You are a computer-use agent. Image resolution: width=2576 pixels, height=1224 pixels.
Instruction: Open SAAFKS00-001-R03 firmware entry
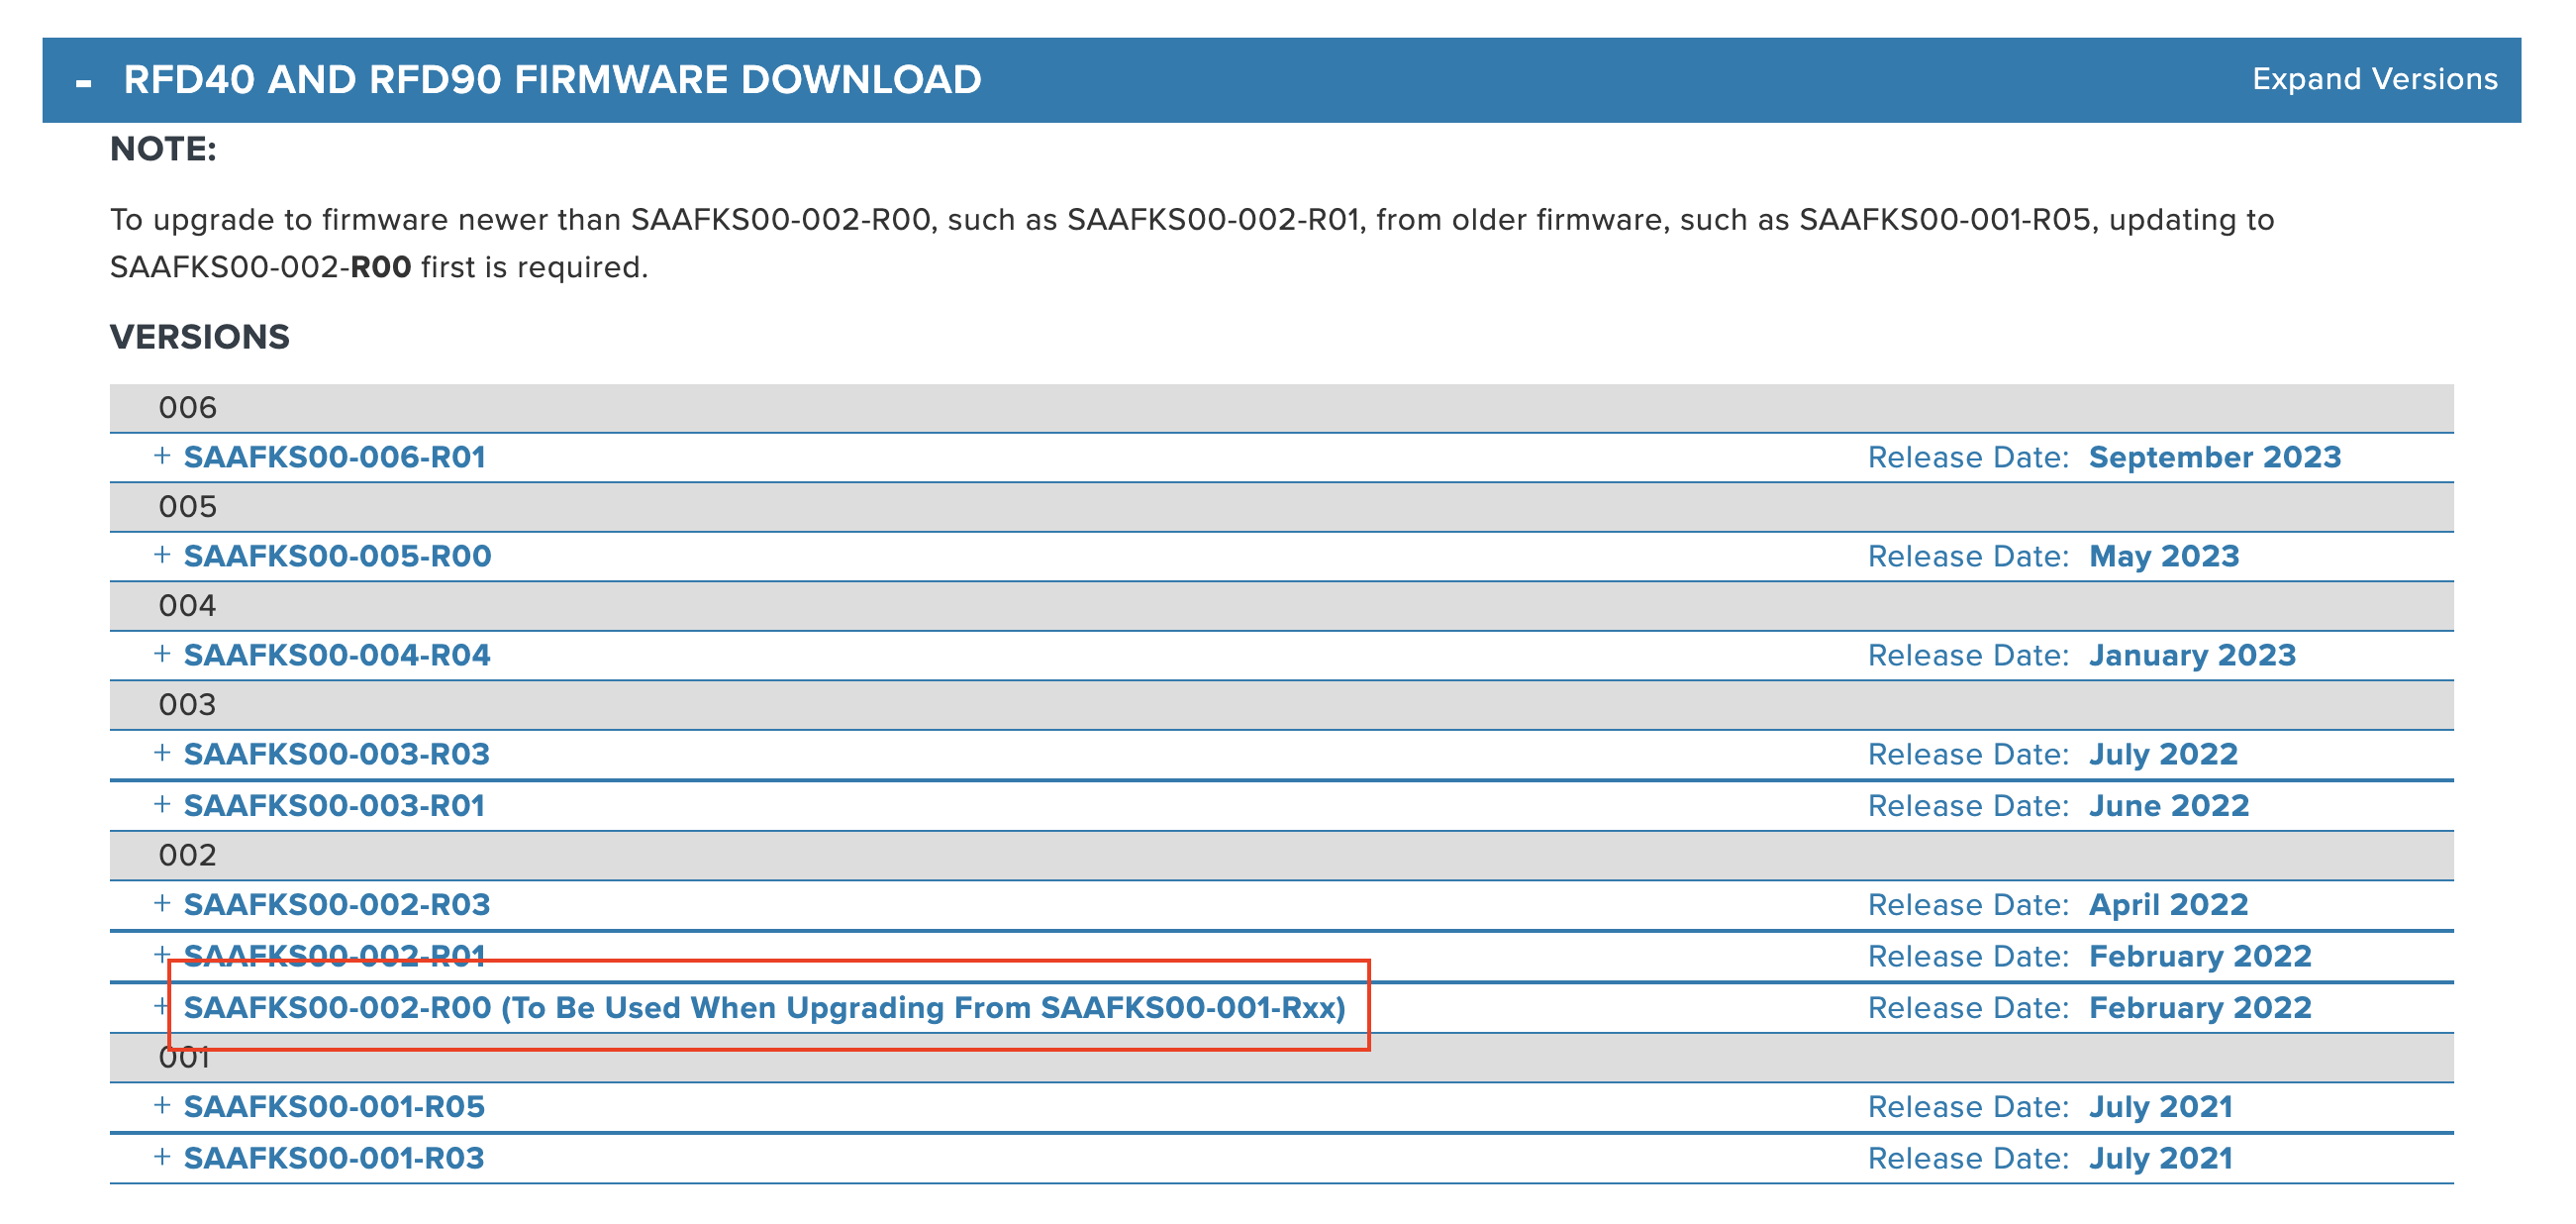tap(334, 1159)
